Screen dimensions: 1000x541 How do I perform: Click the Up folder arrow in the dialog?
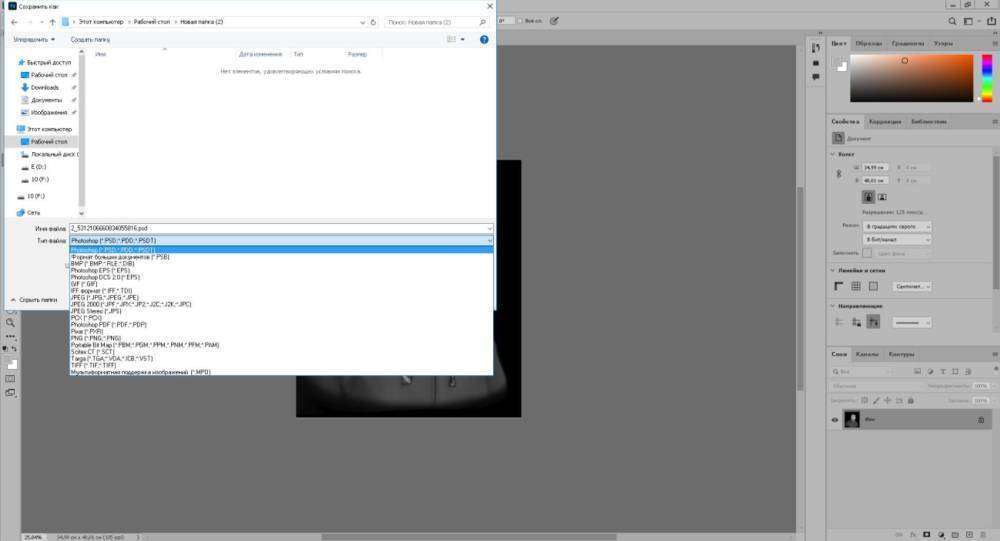coord(52,21)
